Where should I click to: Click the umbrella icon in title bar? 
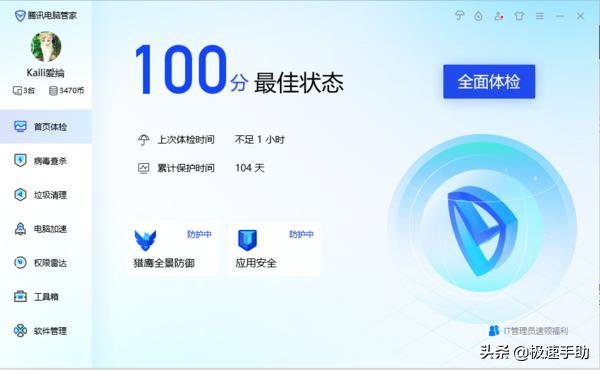[459, 16]
